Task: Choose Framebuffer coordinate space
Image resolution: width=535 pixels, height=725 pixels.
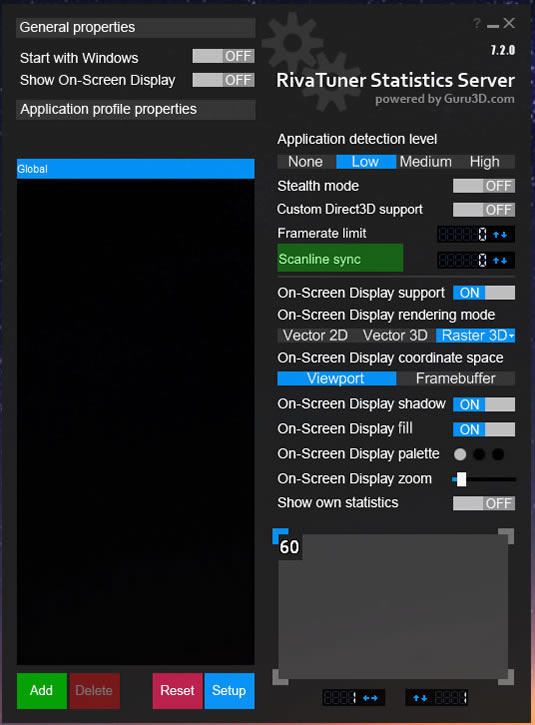Action: pyautogui.click(x=455, y=379)
